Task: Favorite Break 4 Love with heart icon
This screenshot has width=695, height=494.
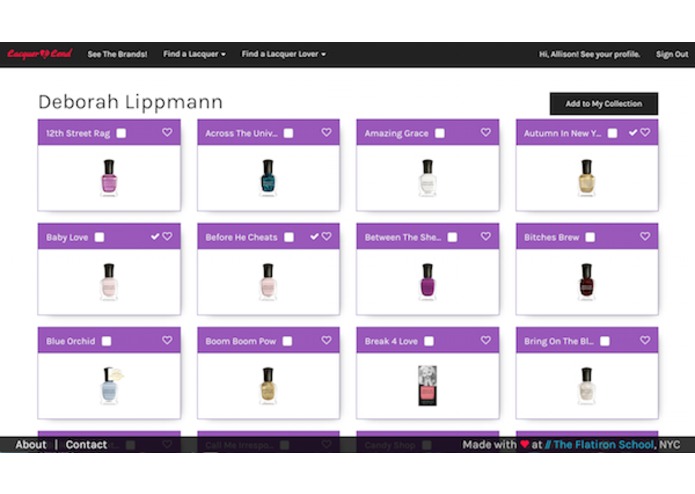Action: tap(486, 340)
